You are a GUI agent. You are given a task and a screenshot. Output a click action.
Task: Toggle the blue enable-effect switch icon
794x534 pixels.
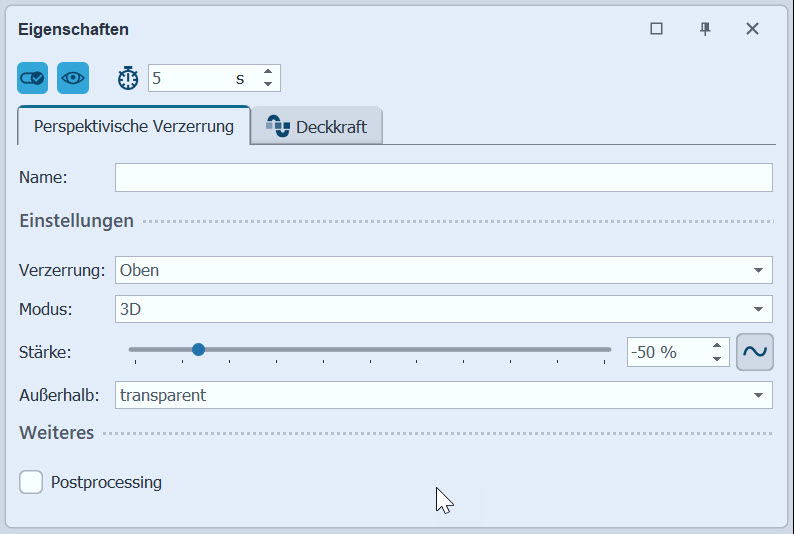pyautogui.click(x=33, y=77)
